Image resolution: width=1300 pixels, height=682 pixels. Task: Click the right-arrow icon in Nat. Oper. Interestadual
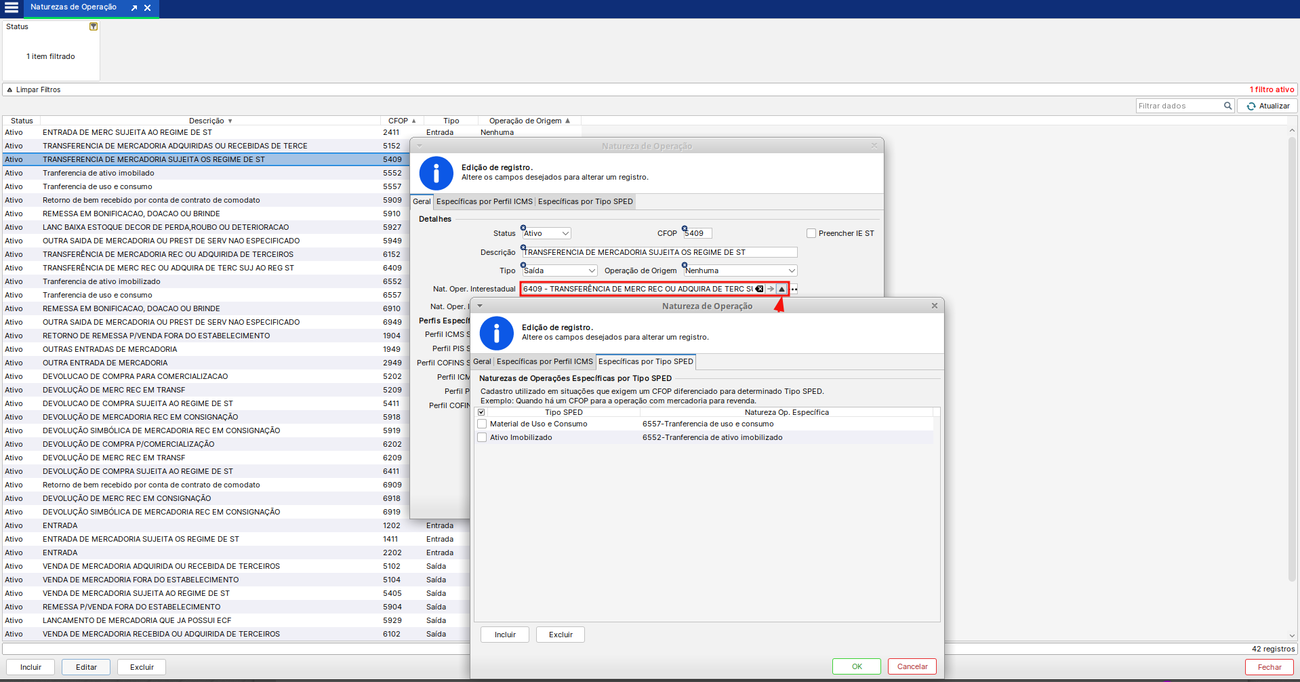tap(770, 289)
